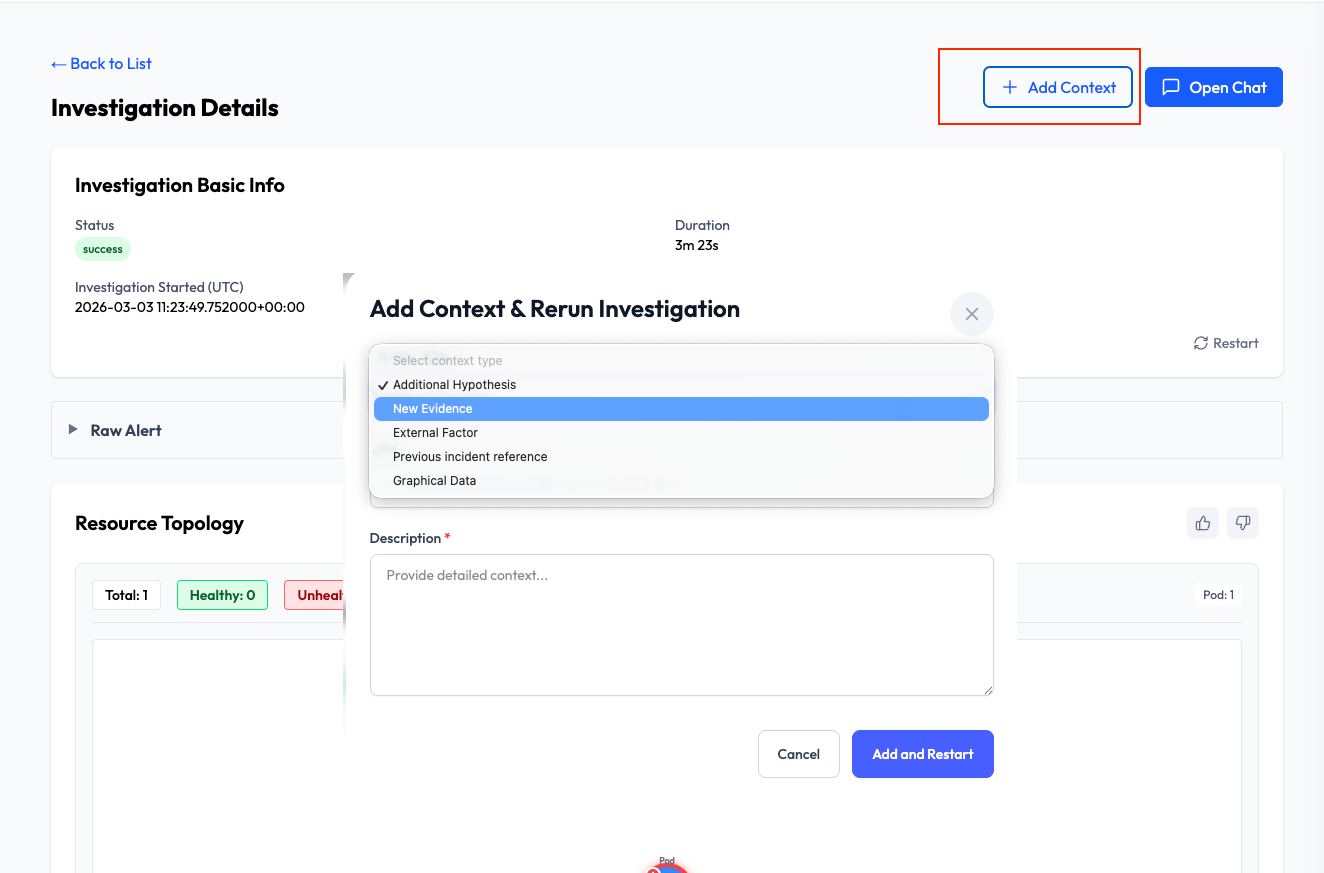Click the thumbs down feedback icon

pyautogui.click(x=1243, y=523)
